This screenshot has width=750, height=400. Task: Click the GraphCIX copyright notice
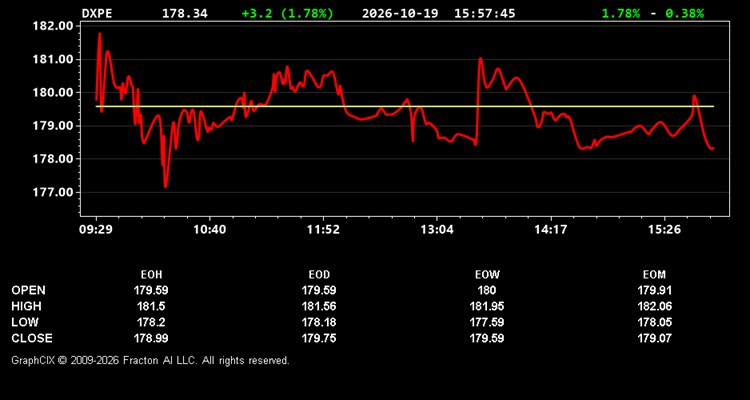(150, 360)
